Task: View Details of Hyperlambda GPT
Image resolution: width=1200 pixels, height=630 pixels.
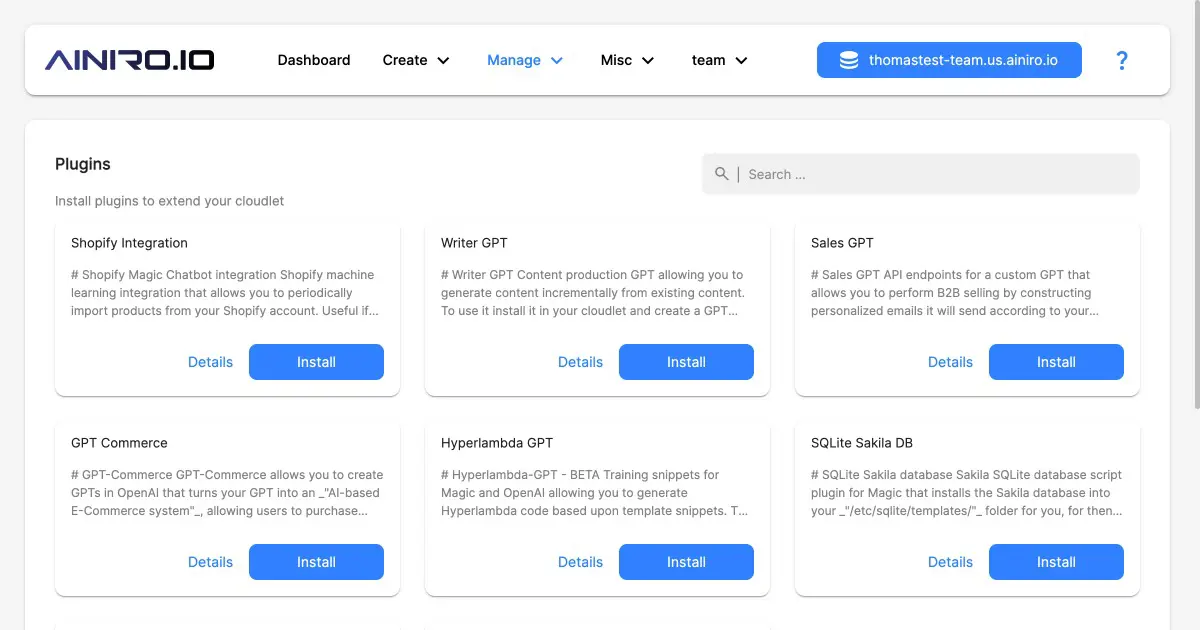Action: [580, 562]
